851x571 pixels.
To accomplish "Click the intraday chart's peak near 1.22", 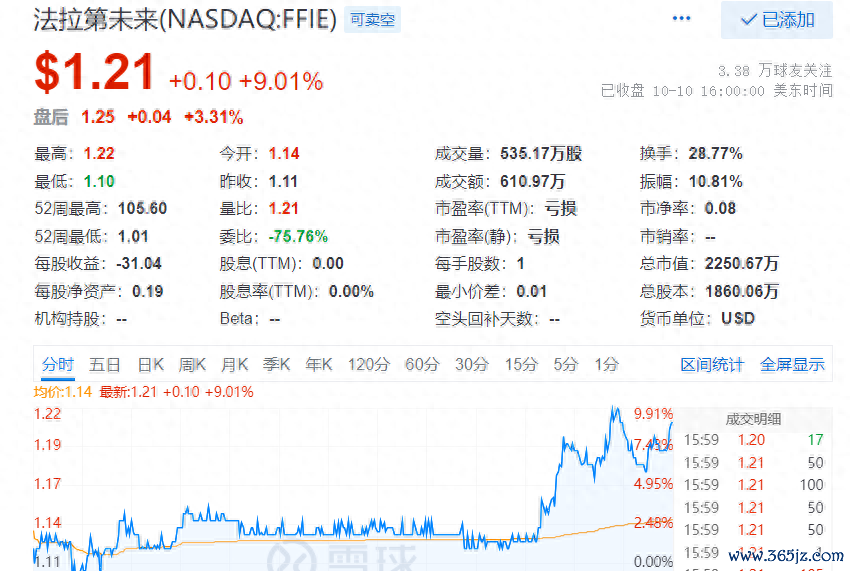I will click(x=614, y=410).
